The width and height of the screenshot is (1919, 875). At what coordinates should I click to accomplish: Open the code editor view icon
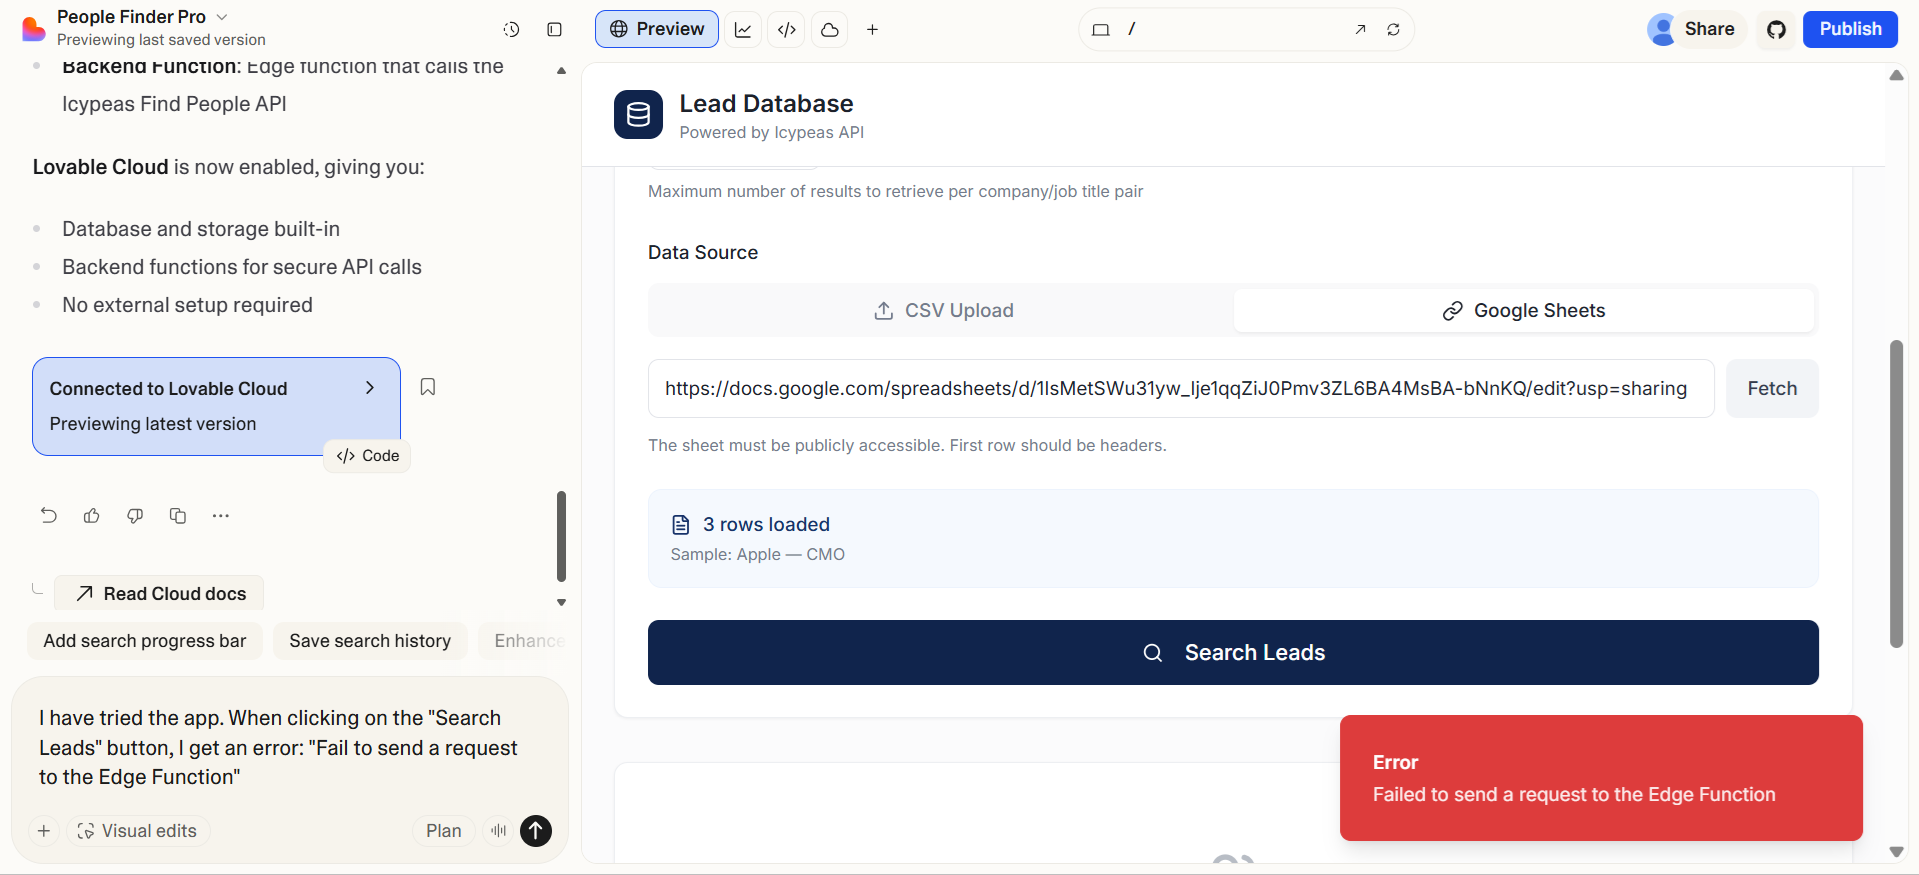787,30
